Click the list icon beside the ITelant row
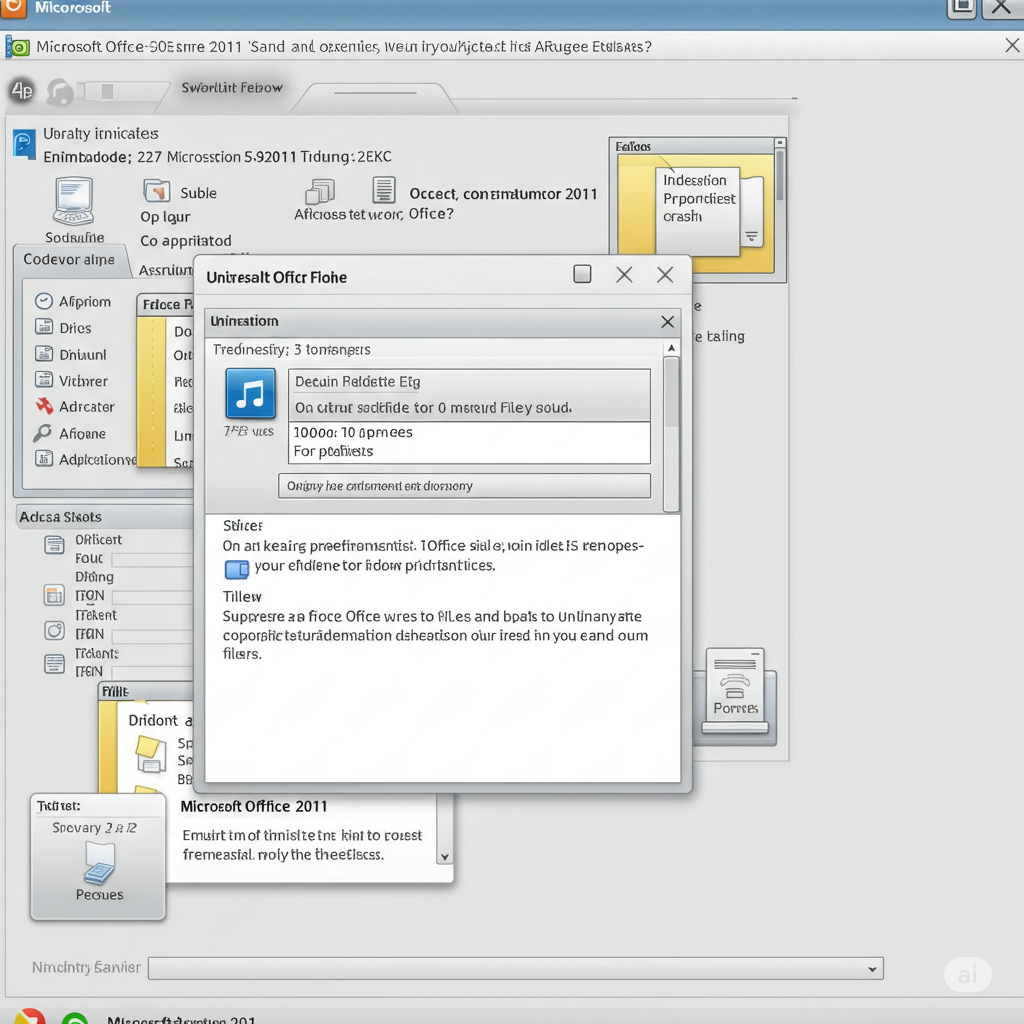This screenshot has width=1024, height=1024. pos(54,664)
